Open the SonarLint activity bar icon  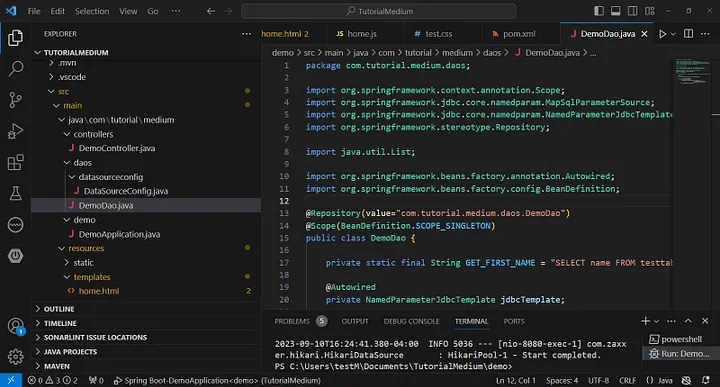click(x=15, y=224)
